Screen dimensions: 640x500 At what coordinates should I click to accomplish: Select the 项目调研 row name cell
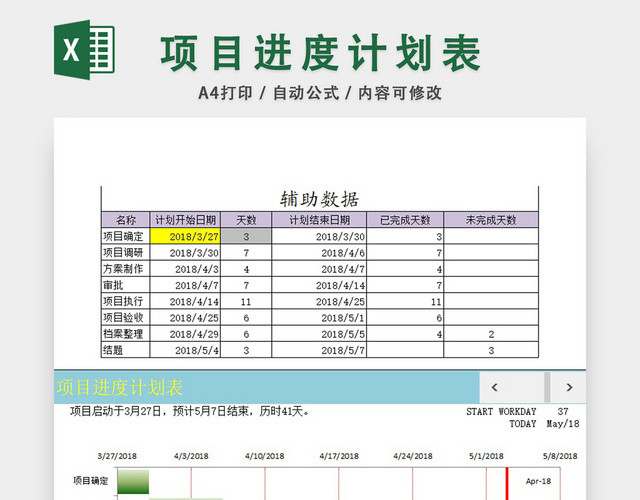coord(126,253)
